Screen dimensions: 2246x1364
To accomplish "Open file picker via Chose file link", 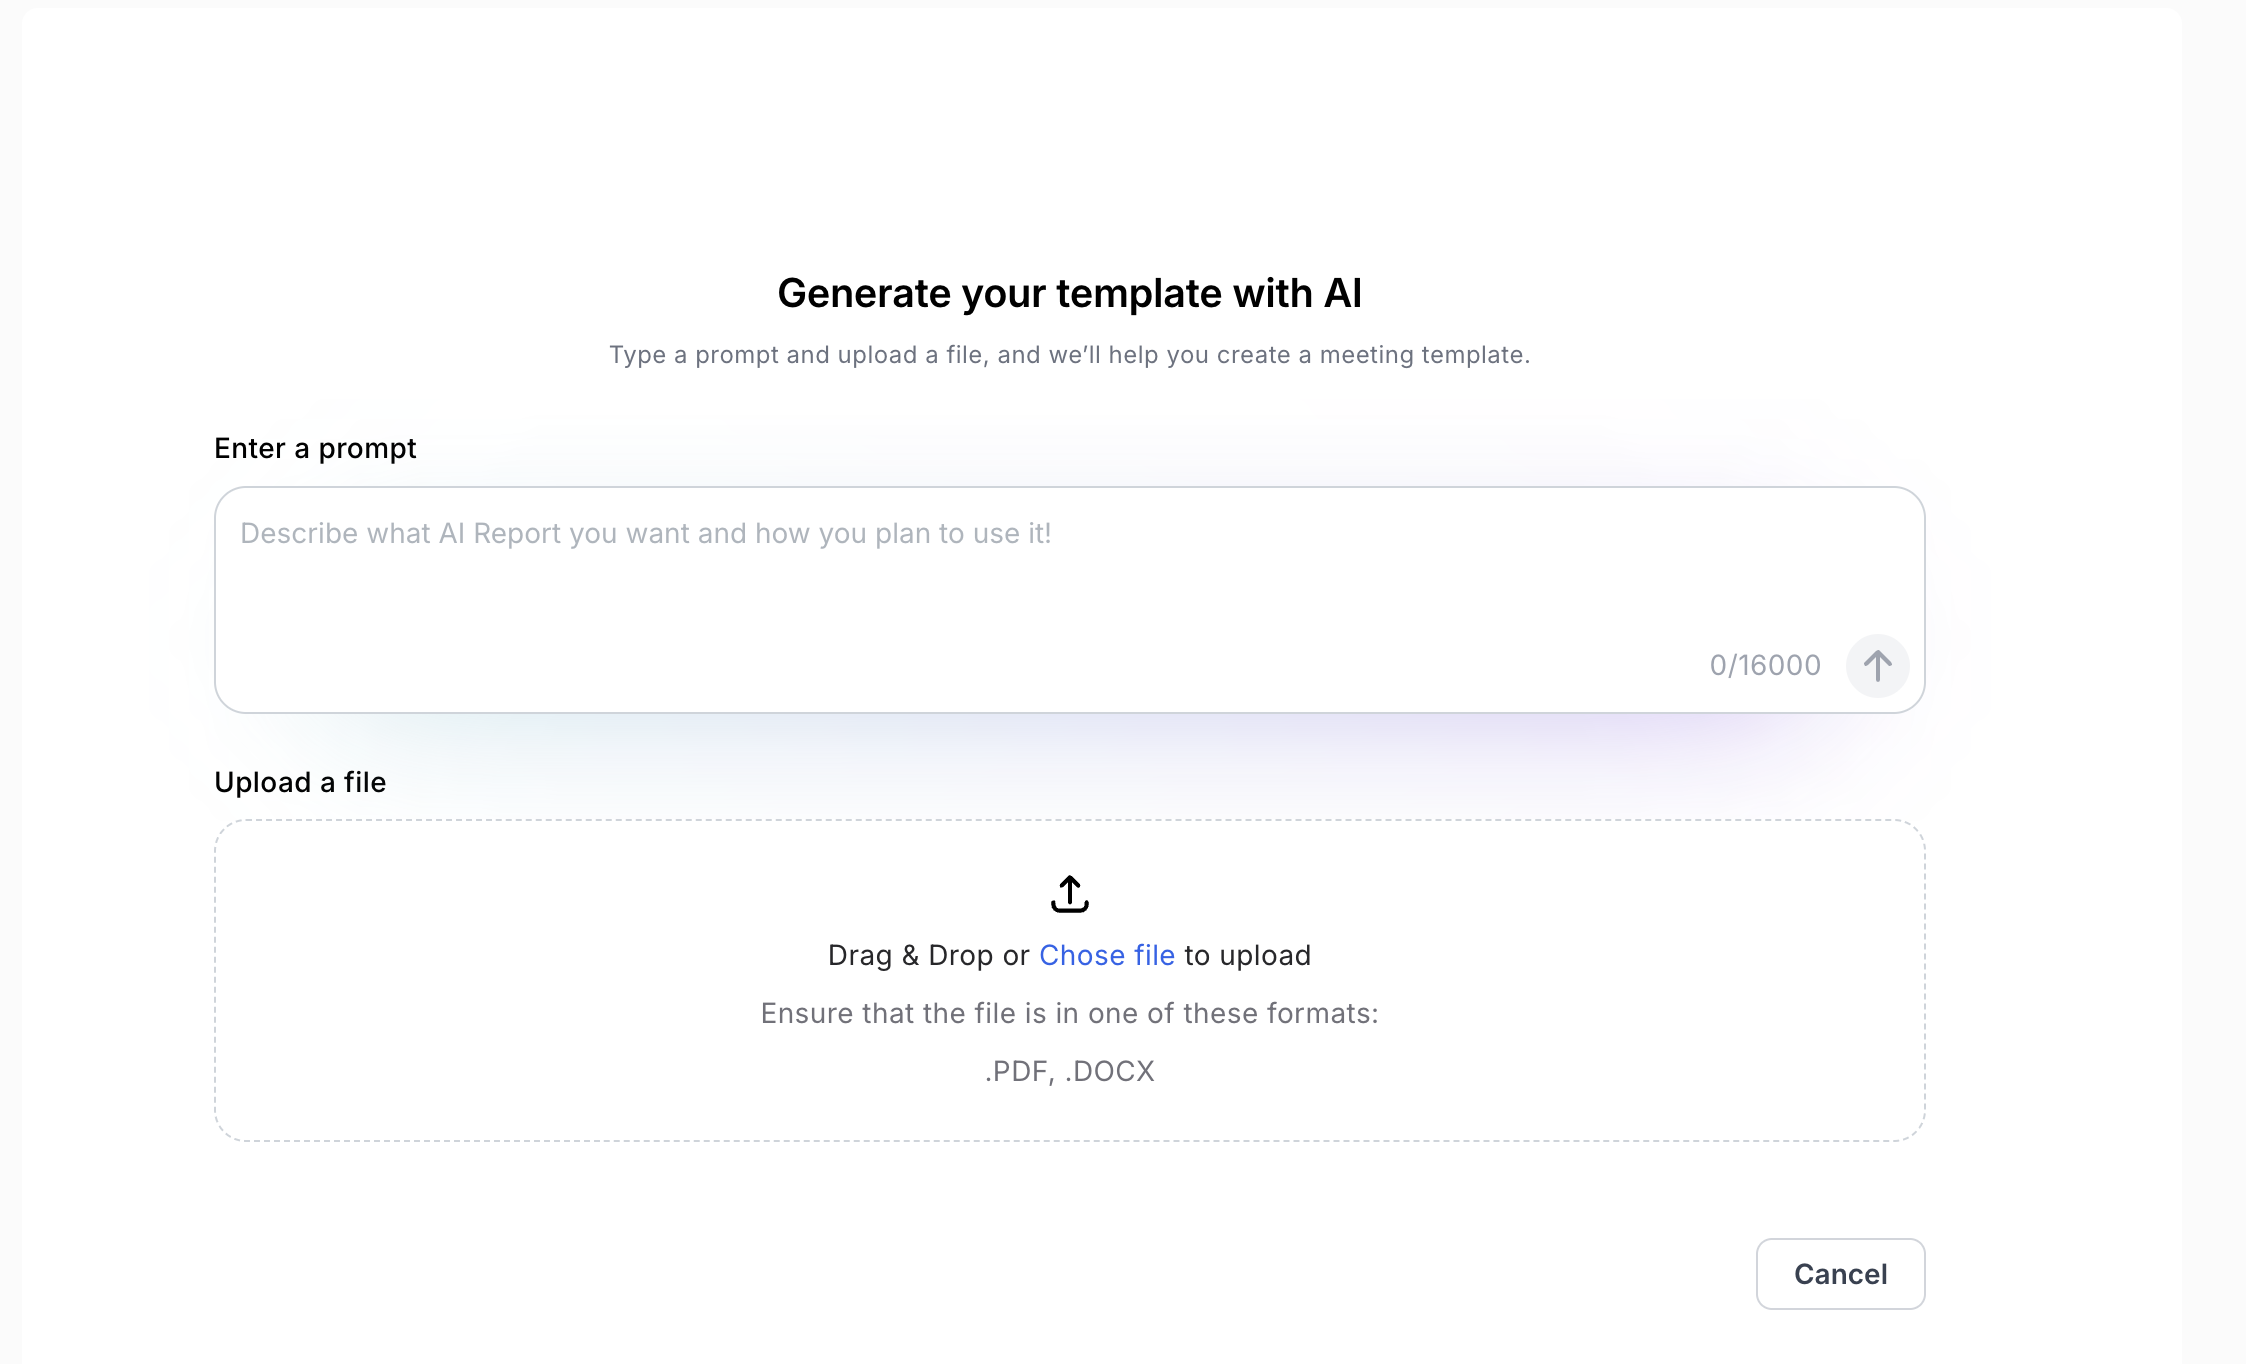I will [1106, 956].
